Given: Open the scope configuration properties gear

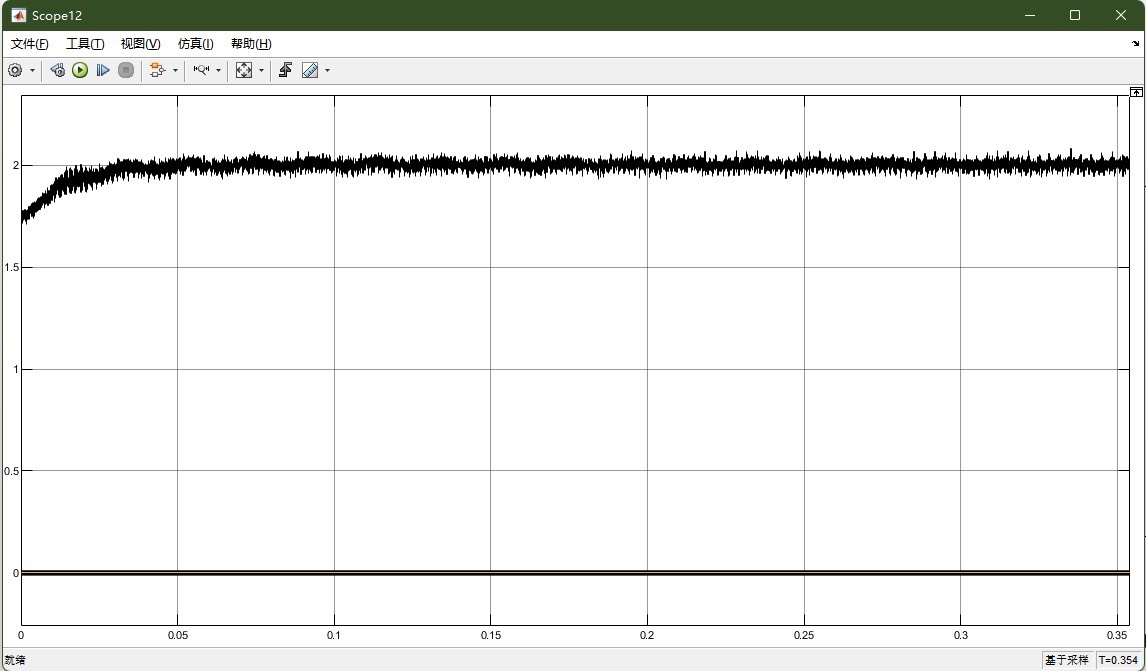Looking at the screenshot, I should [15, 70].
